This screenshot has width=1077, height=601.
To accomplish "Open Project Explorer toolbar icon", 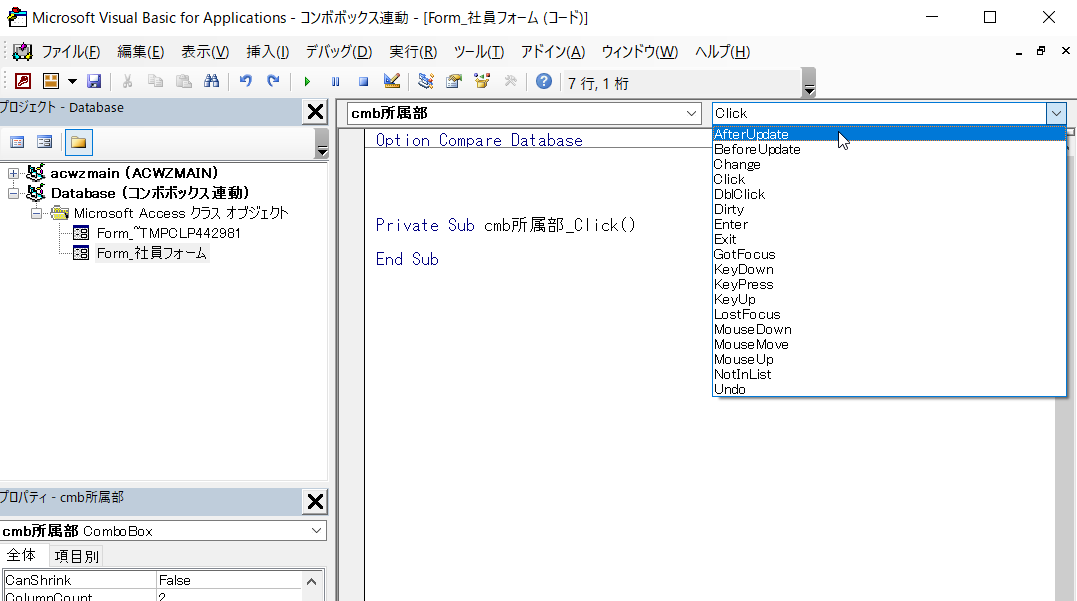I will pos(425,82).
